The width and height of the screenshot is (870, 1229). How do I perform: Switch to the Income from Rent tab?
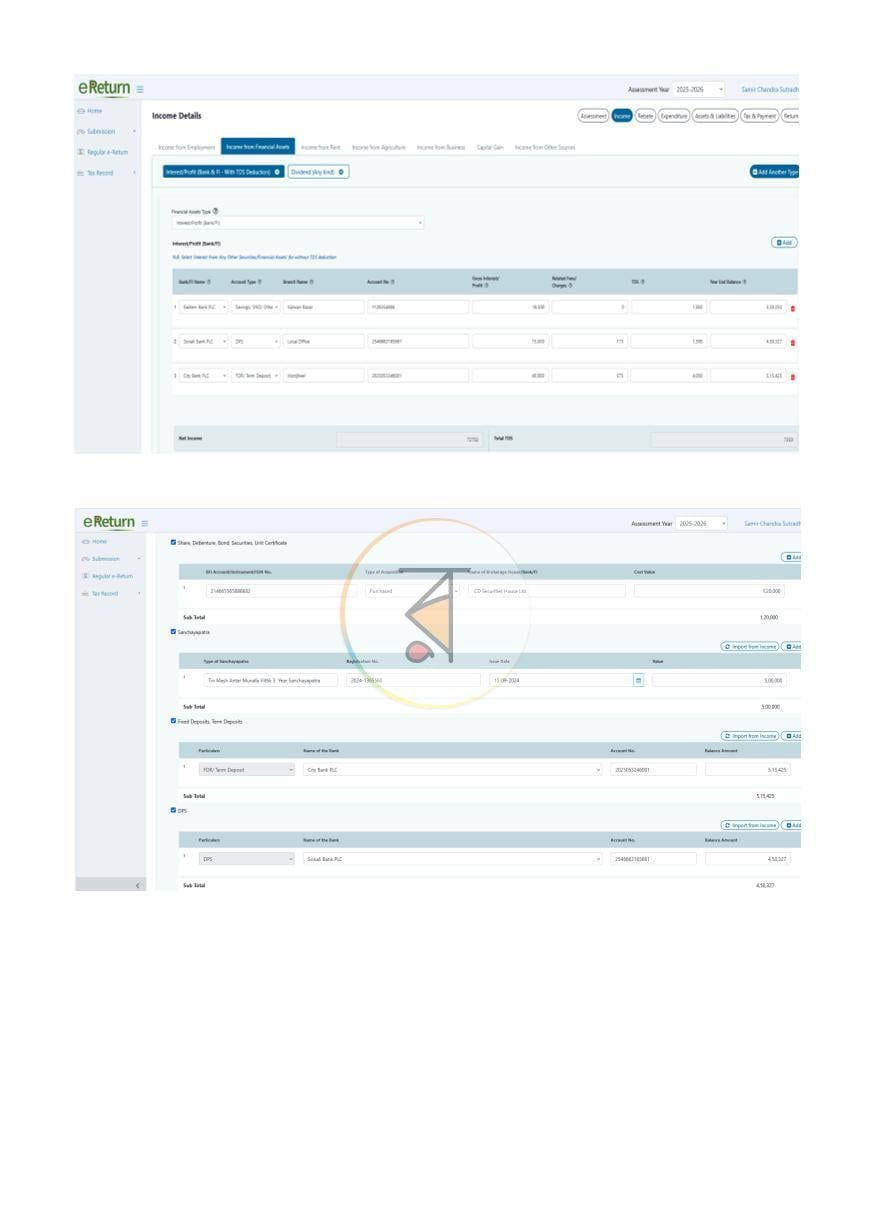coord(321,148)
